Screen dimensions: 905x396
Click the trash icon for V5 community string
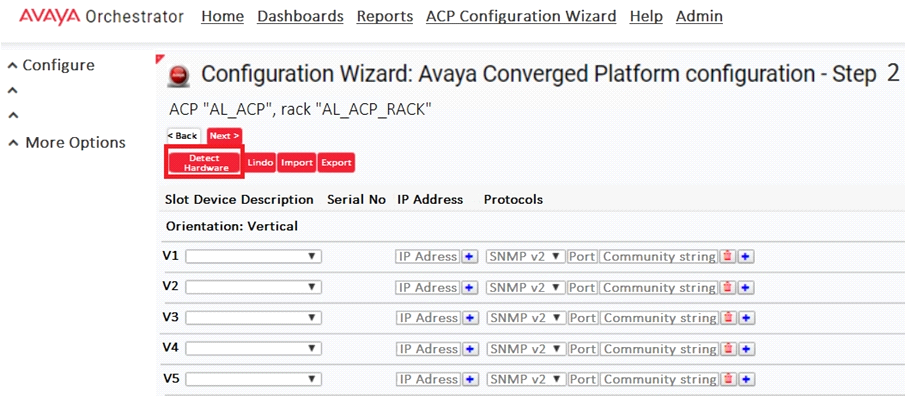[x=728, y=379]
